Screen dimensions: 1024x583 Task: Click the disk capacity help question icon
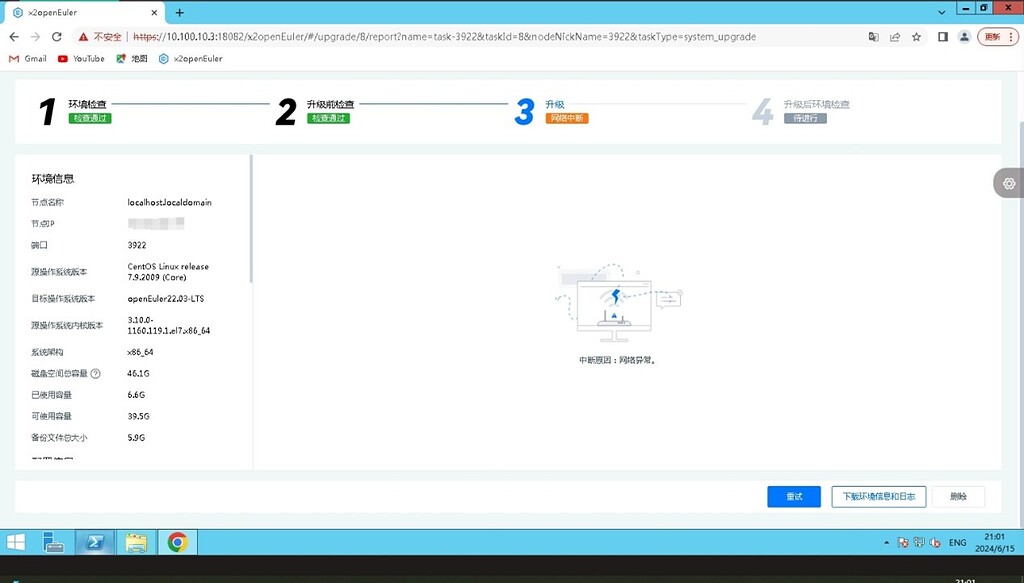96,374
